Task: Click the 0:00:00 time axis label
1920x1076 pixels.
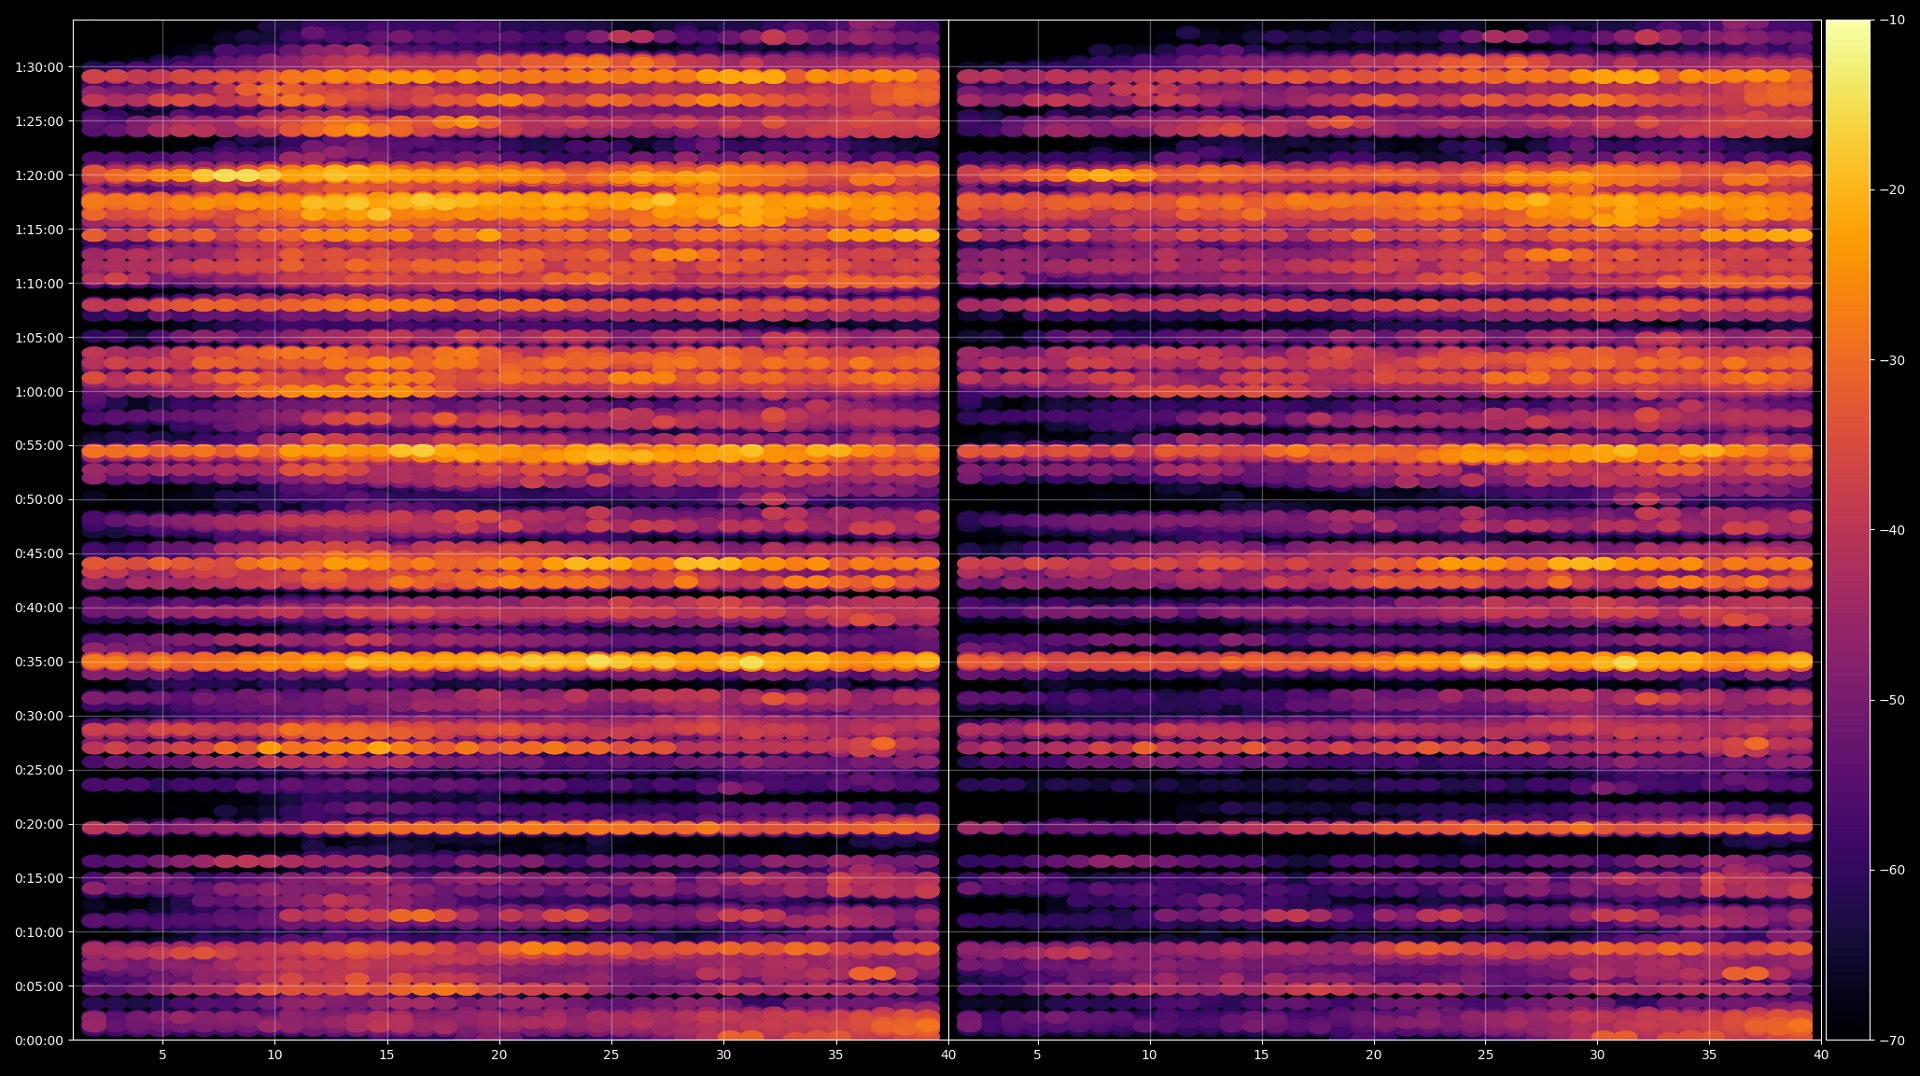Action: 39,1041
